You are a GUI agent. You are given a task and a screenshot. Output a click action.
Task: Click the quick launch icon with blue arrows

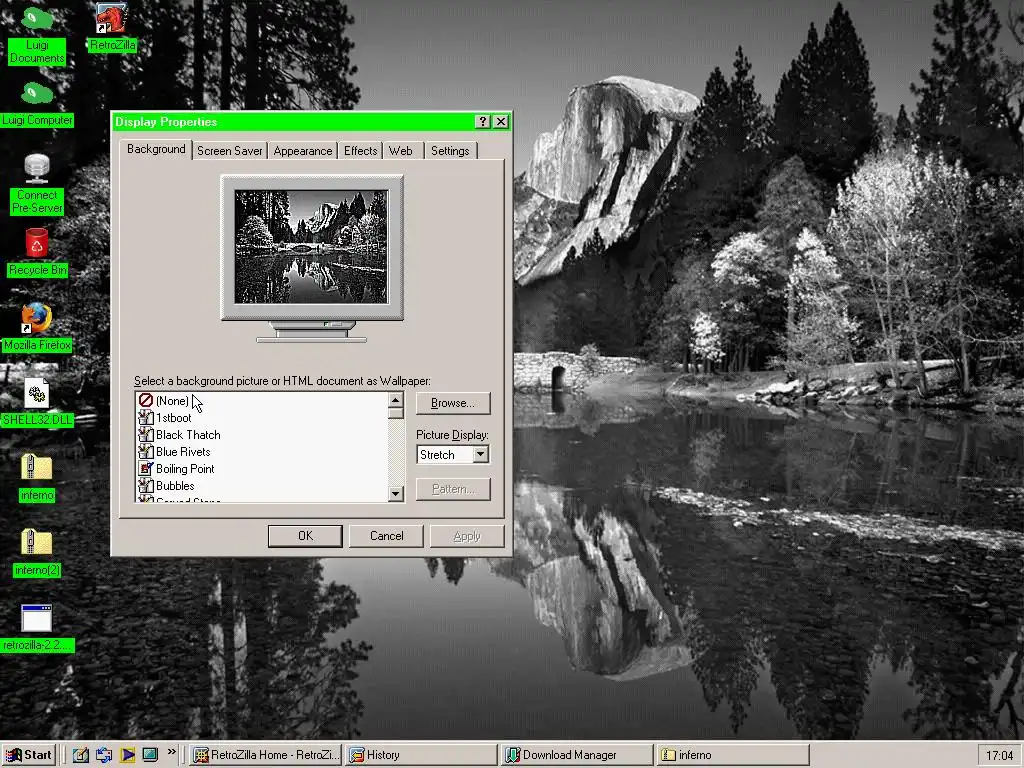tap(104, 755)
